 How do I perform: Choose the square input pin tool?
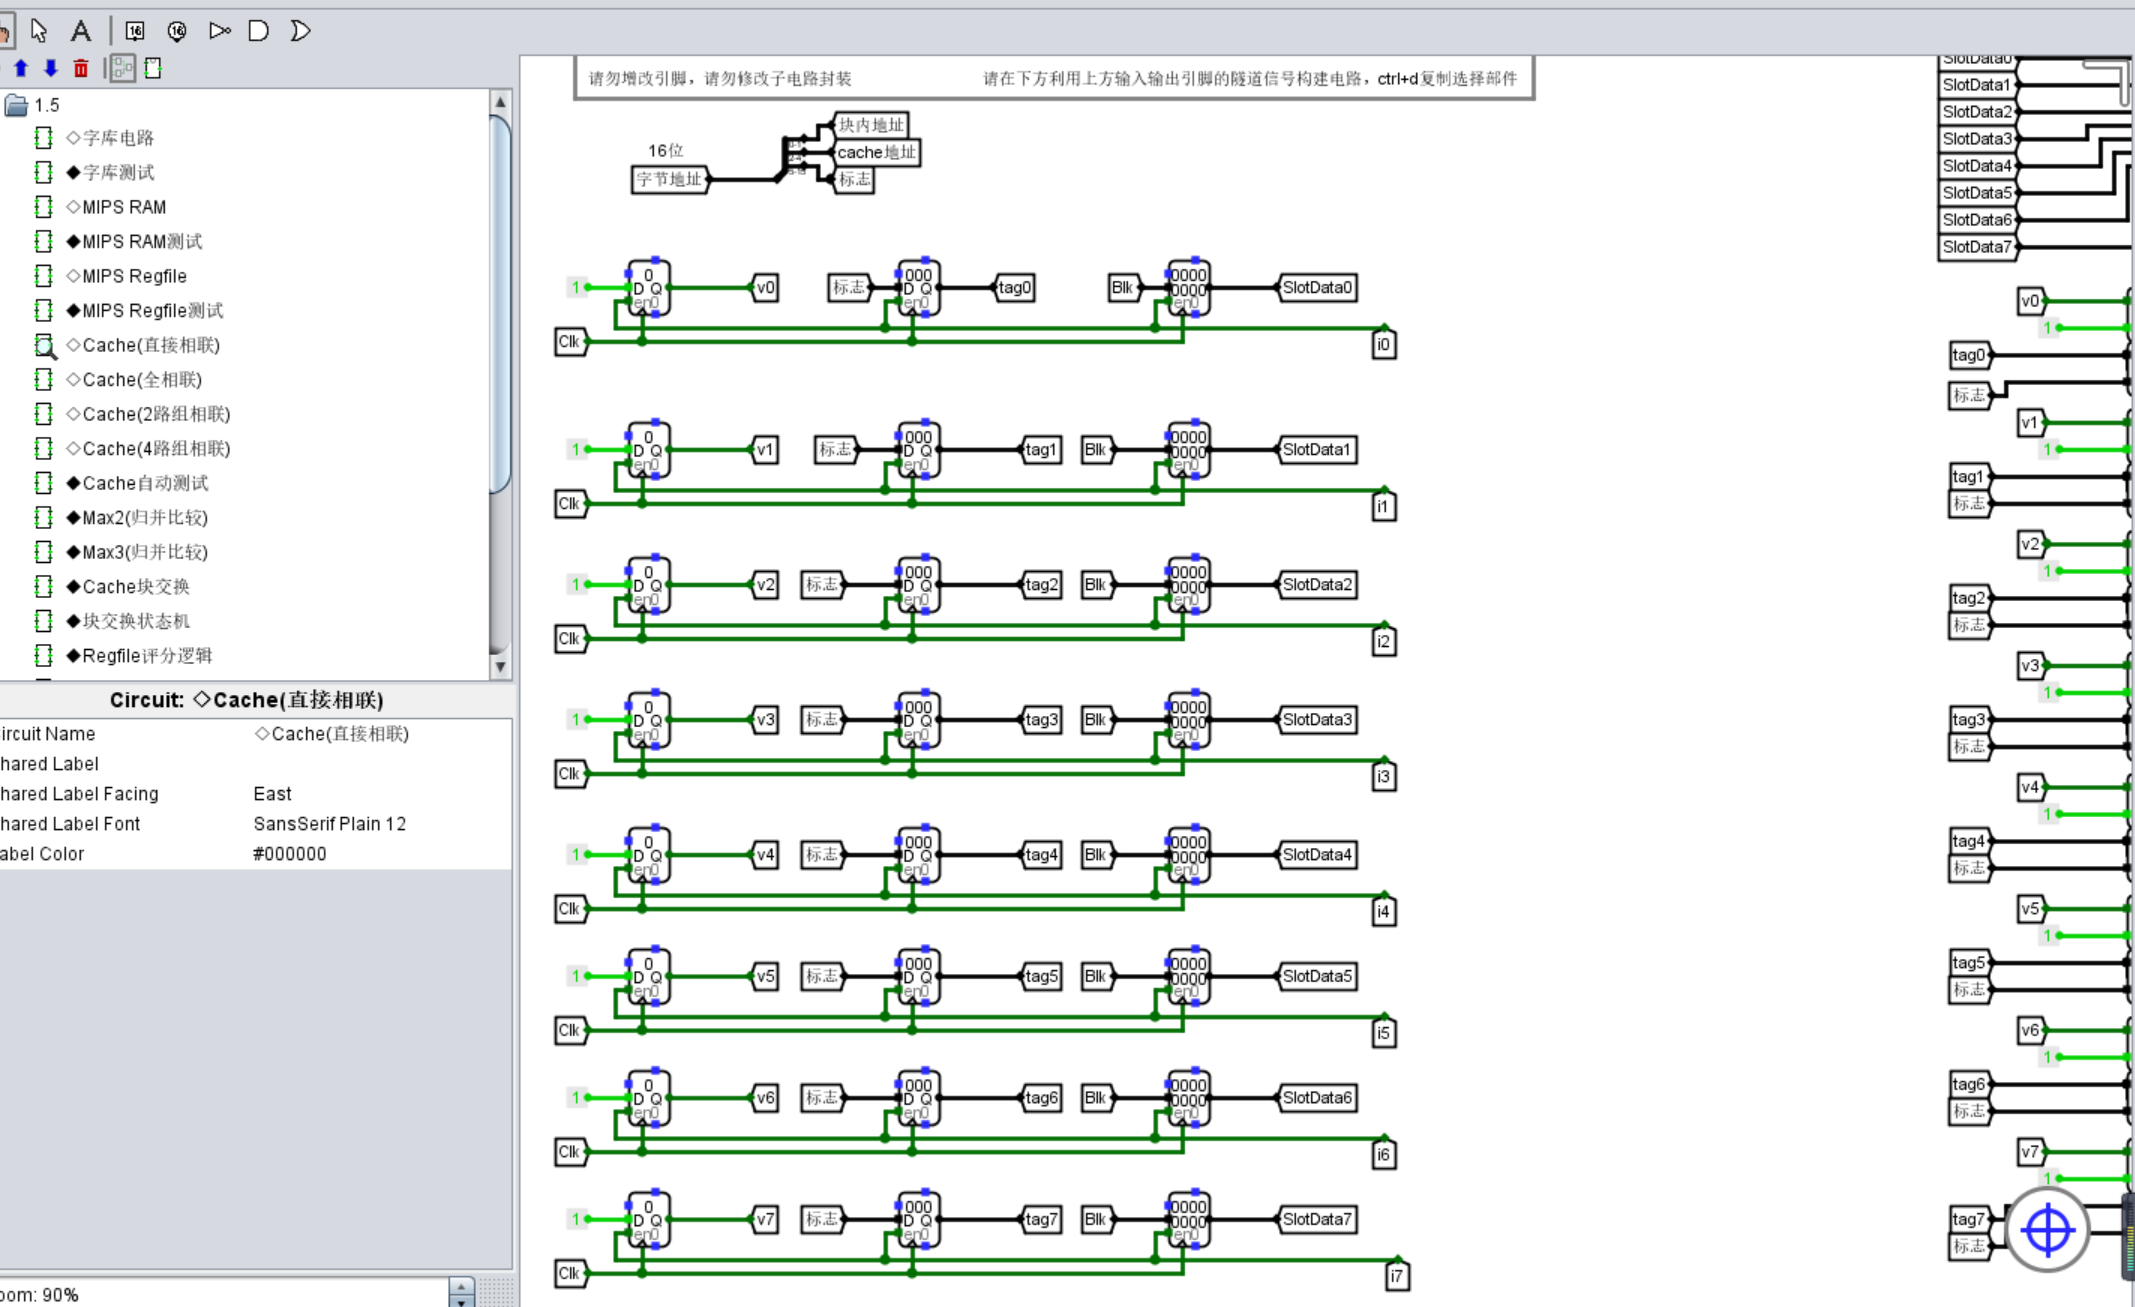(135, 31)
